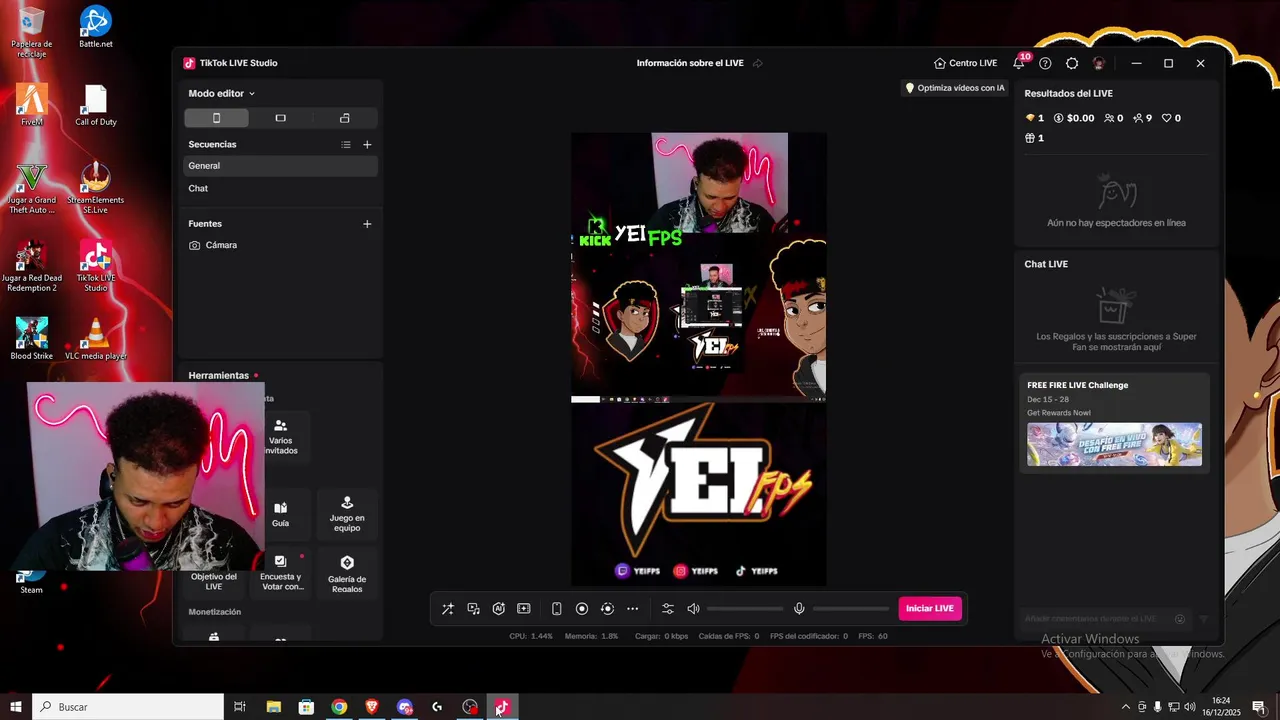This screenshot has width=1280, height=720.
Task: Click the clip capture dashed-circle icon
Action: click(x=607, y=609)
